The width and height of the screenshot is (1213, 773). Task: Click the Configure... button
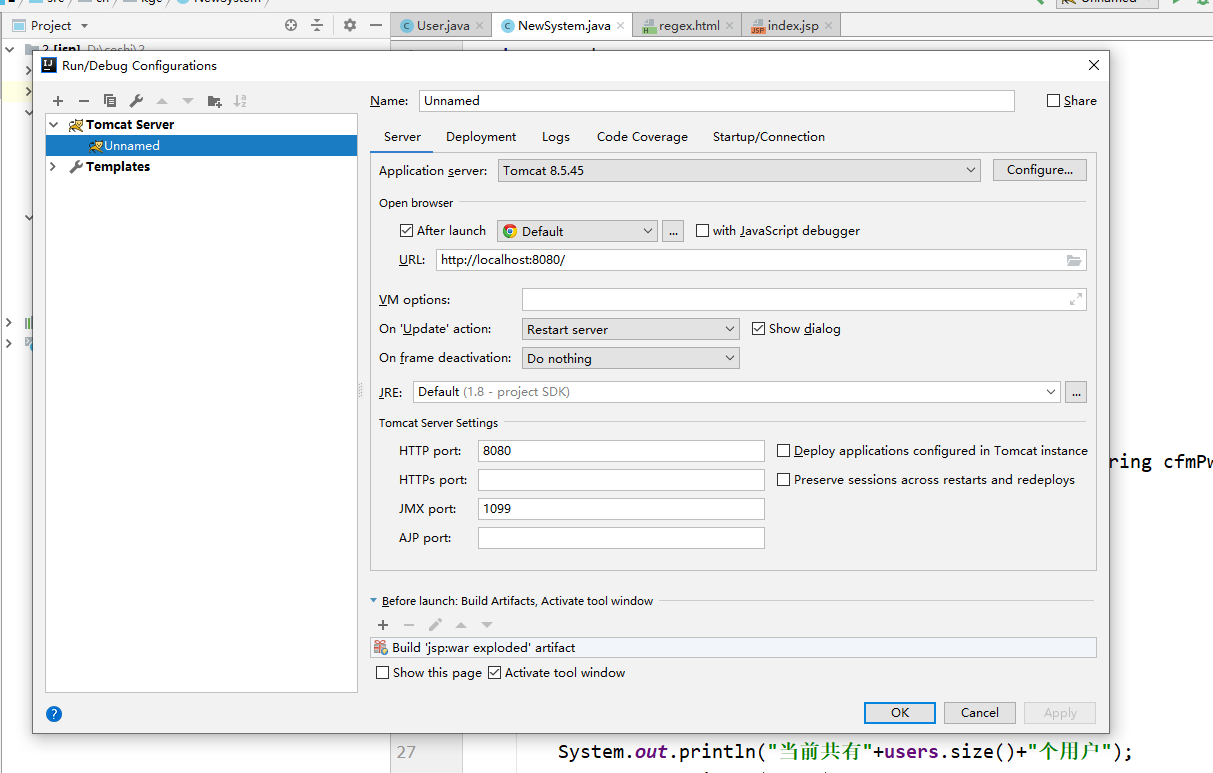[1040, 170]
